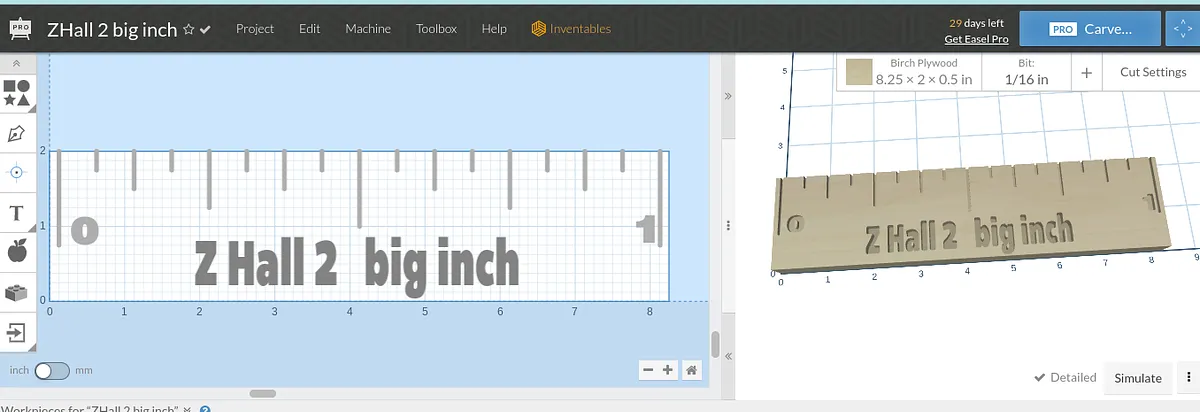The image size is (1200, 412).
Task: Open the Project menu
Action: tap(255, 29)
